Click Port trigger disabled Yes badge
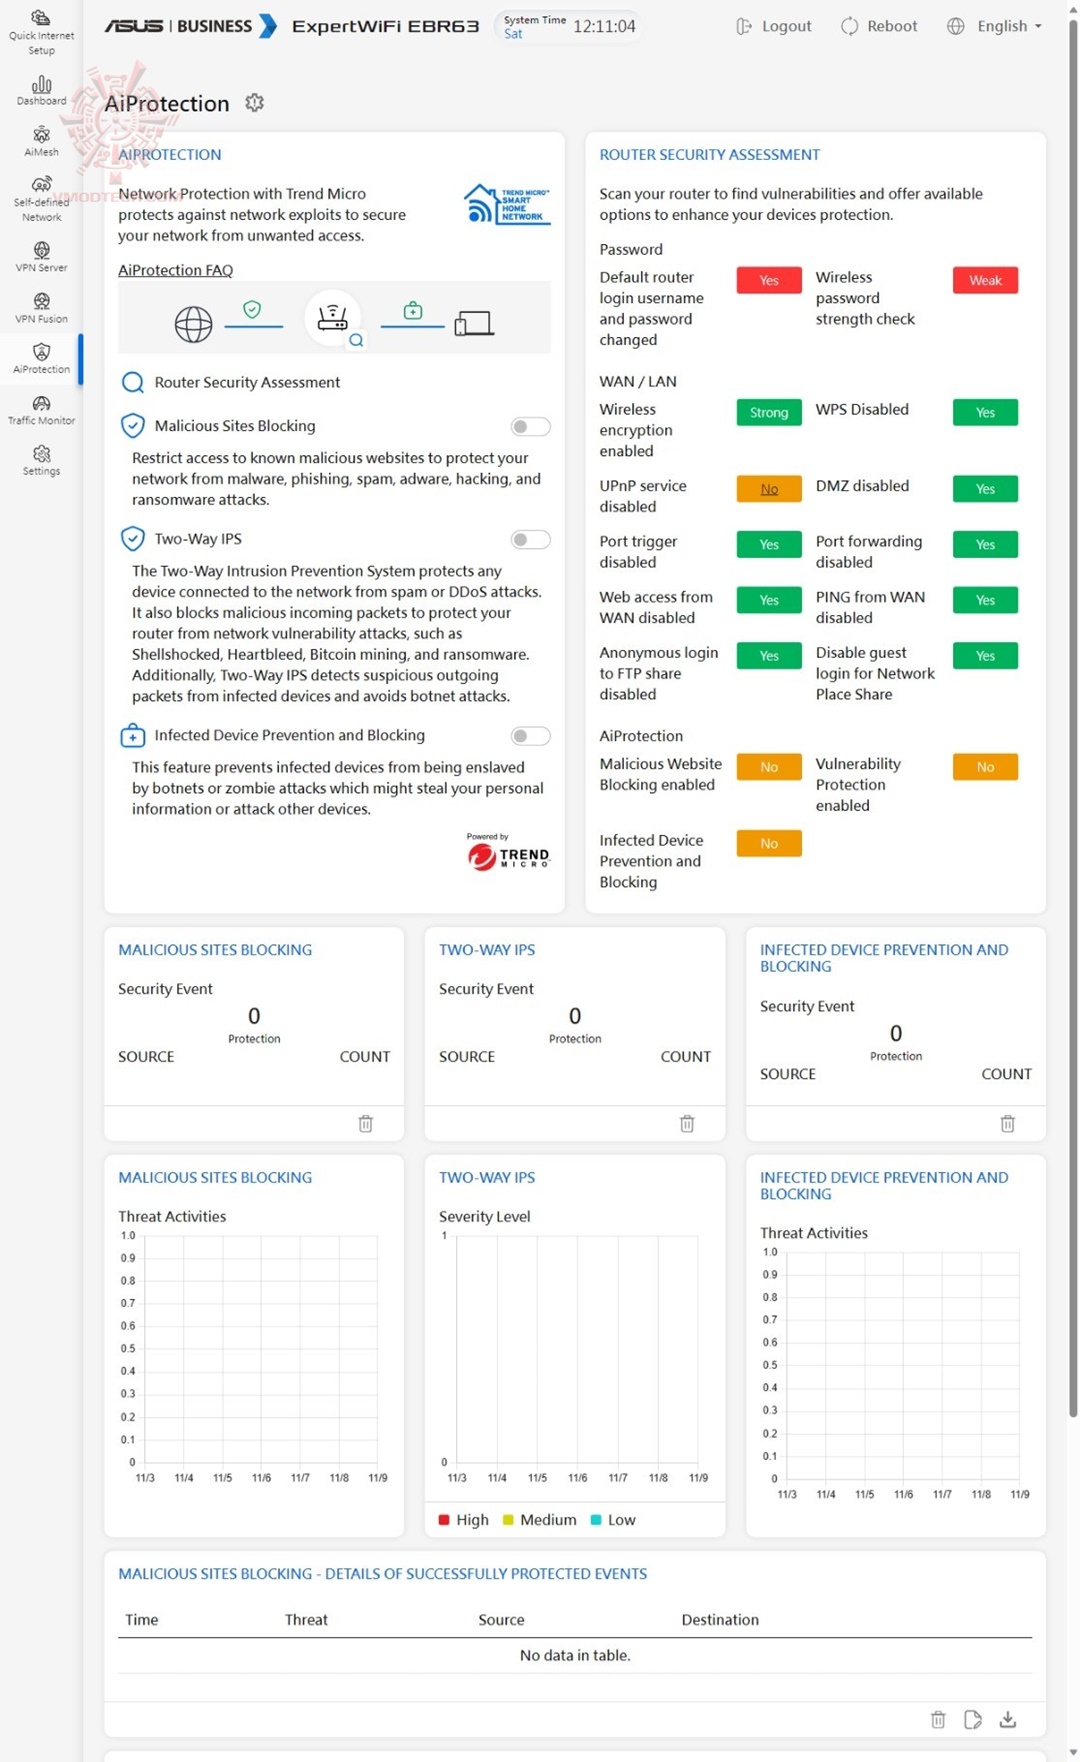Screen dimensions: 1080x1762 click(769, 544)
